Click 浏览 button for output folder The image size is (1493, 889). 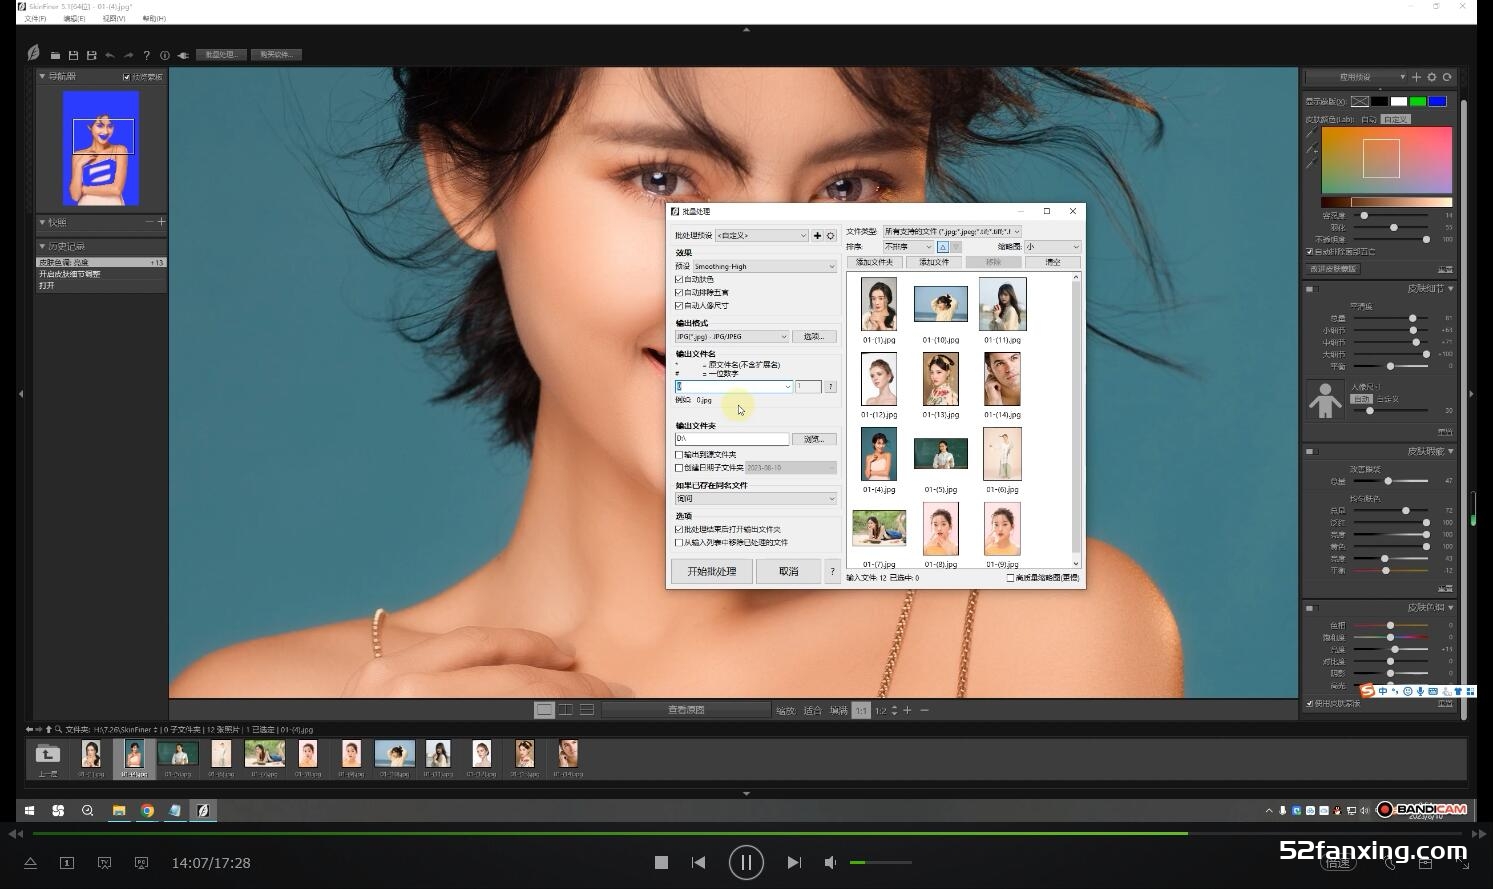[x=813, y=439]
